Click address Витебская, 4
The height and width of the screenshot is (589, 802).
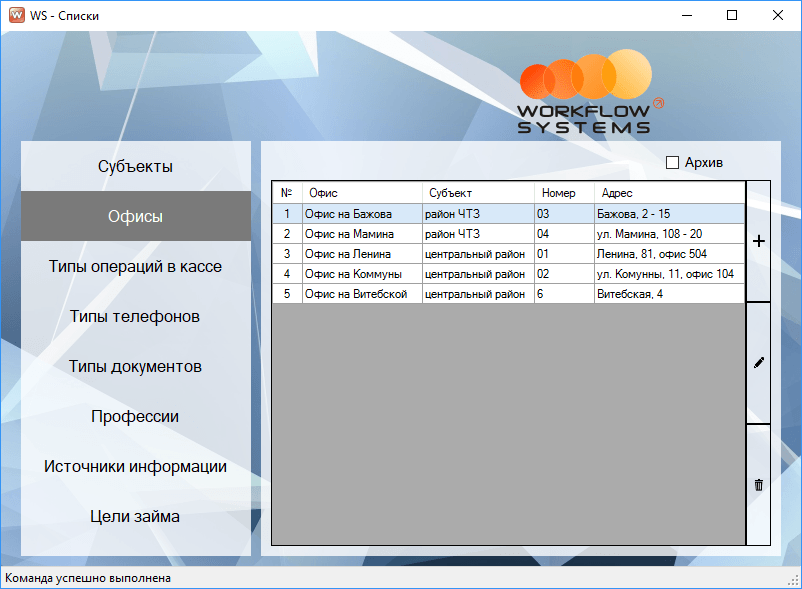click(670, 293)
